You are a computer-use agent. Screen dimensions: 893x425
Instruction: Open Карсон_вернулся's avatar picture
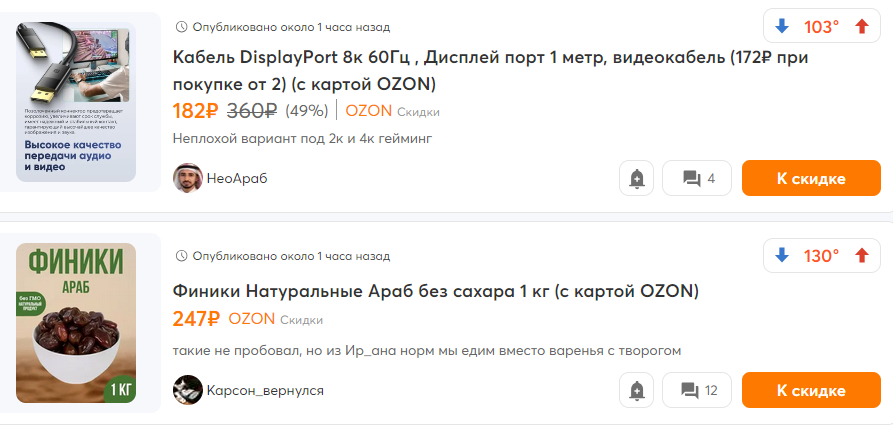click(x=187, y=390)
